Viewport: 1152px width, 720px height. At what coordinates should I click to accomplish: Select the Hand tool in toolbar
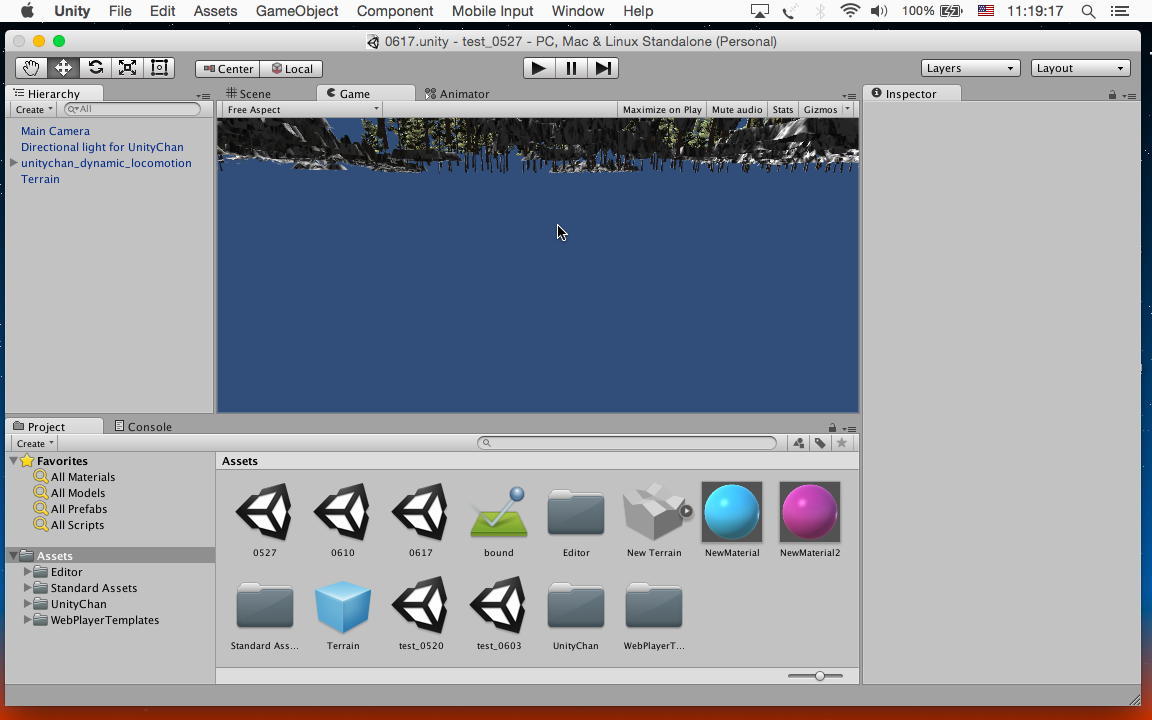click(31, 68)
